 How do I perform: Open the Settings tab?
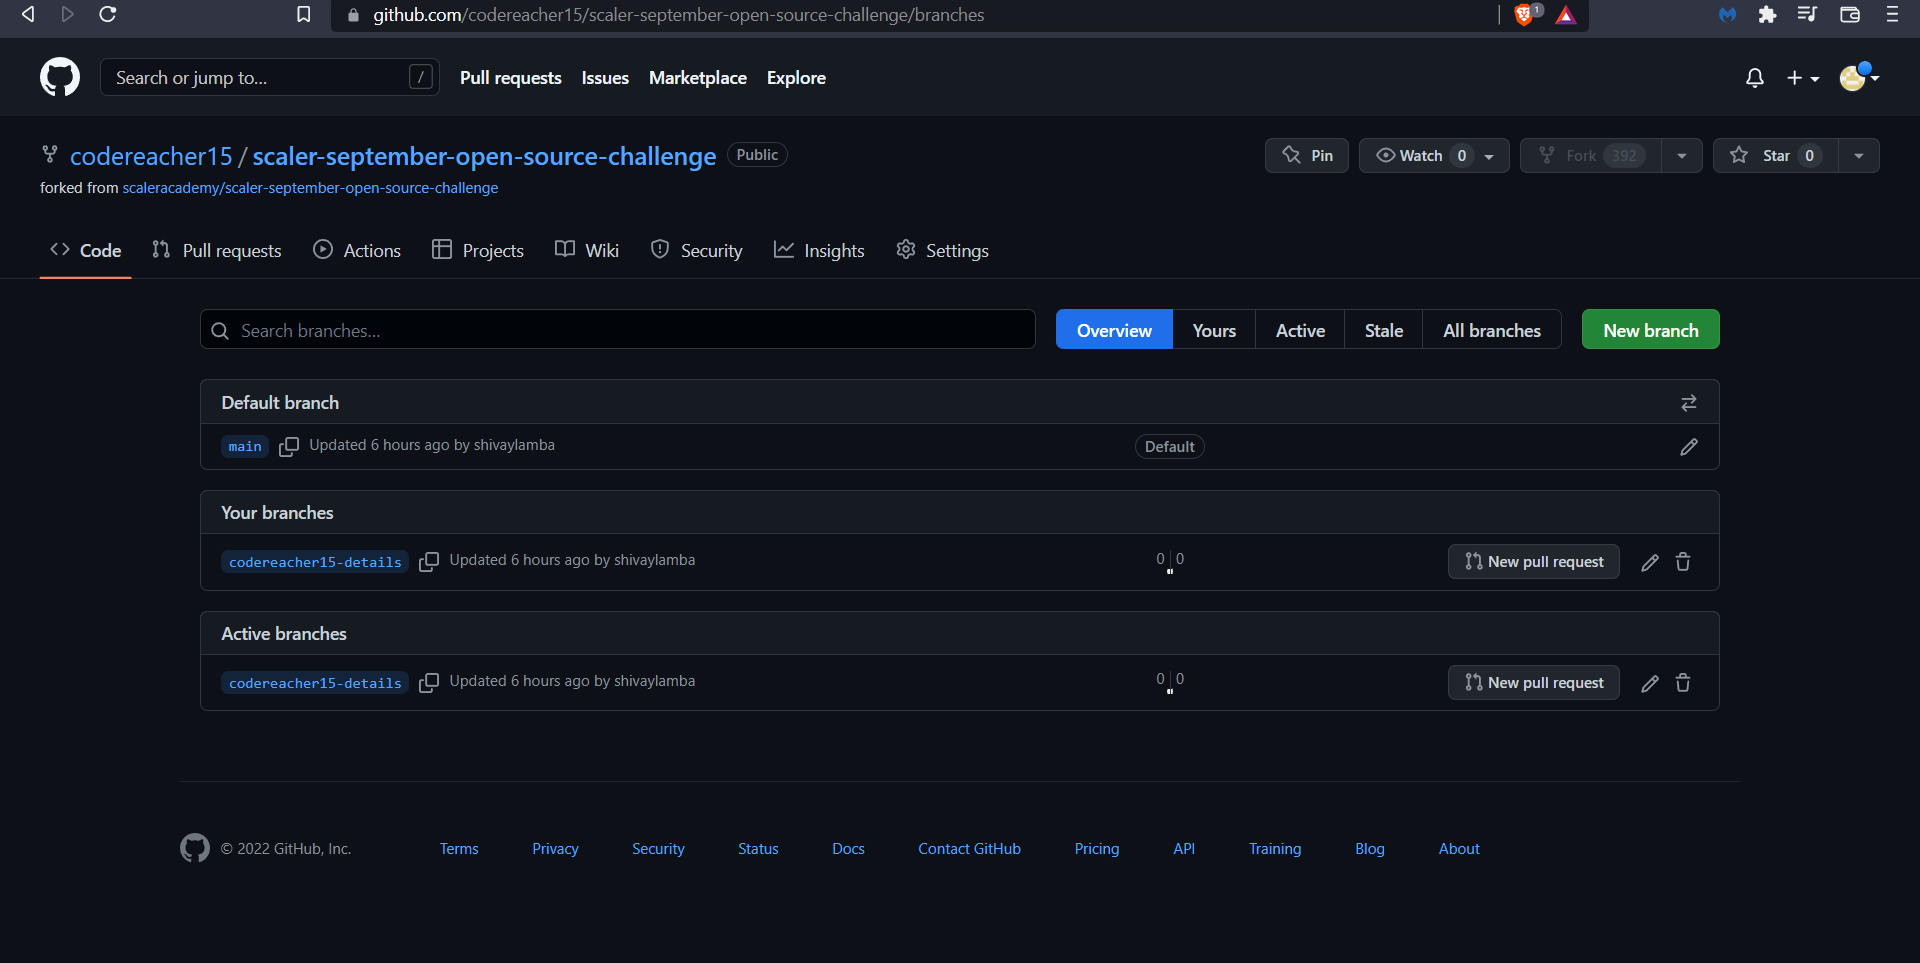click(943, 251)
